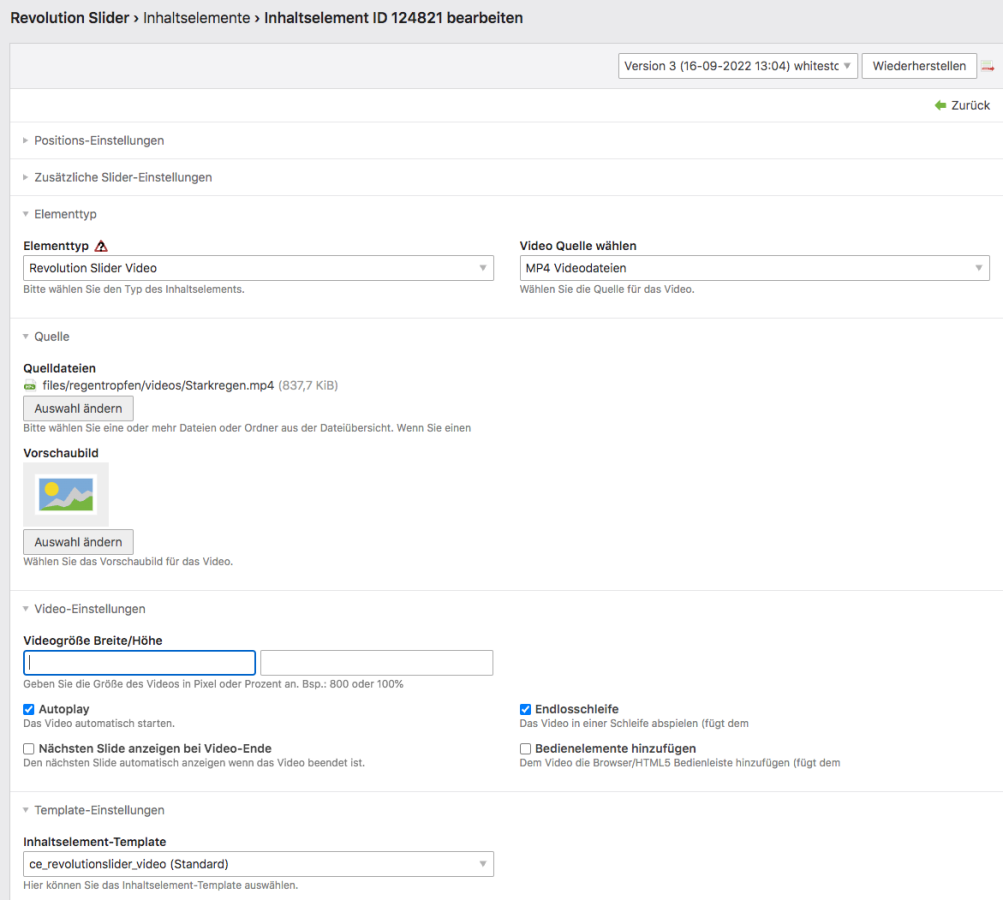Screen dimensions: 1003x900
Task: Open the Video Quelle wählen dropdown
Action: point(754,268)
